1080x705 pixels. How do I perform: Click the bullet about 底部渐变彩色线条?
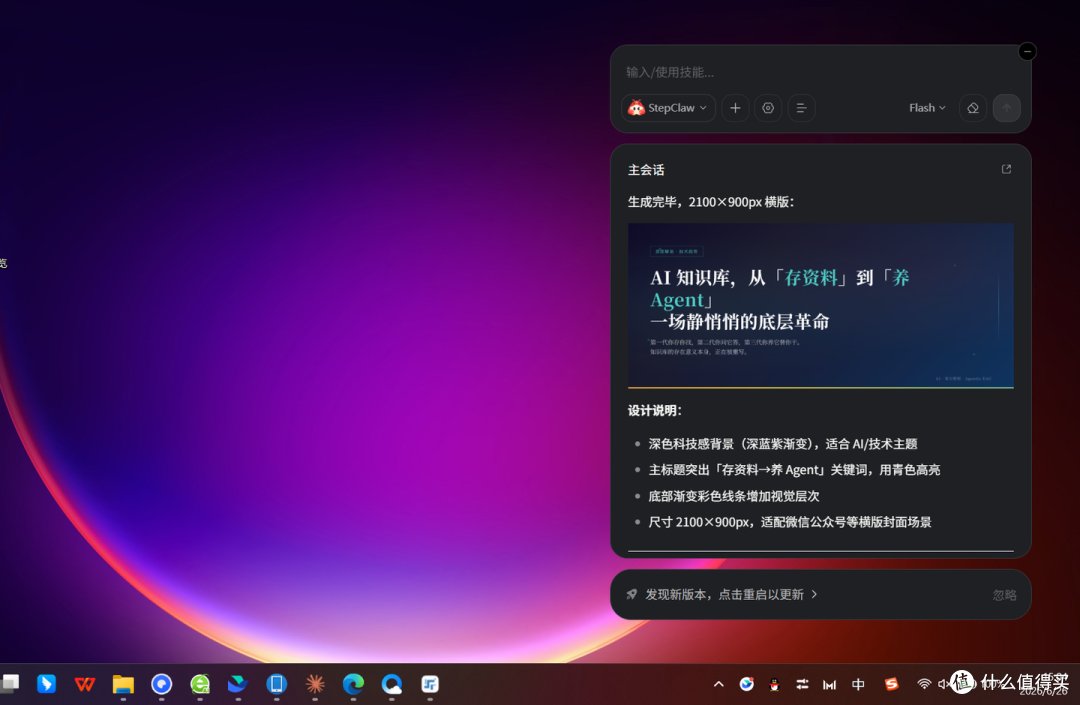pyautogui.click(x=734, y=496)
